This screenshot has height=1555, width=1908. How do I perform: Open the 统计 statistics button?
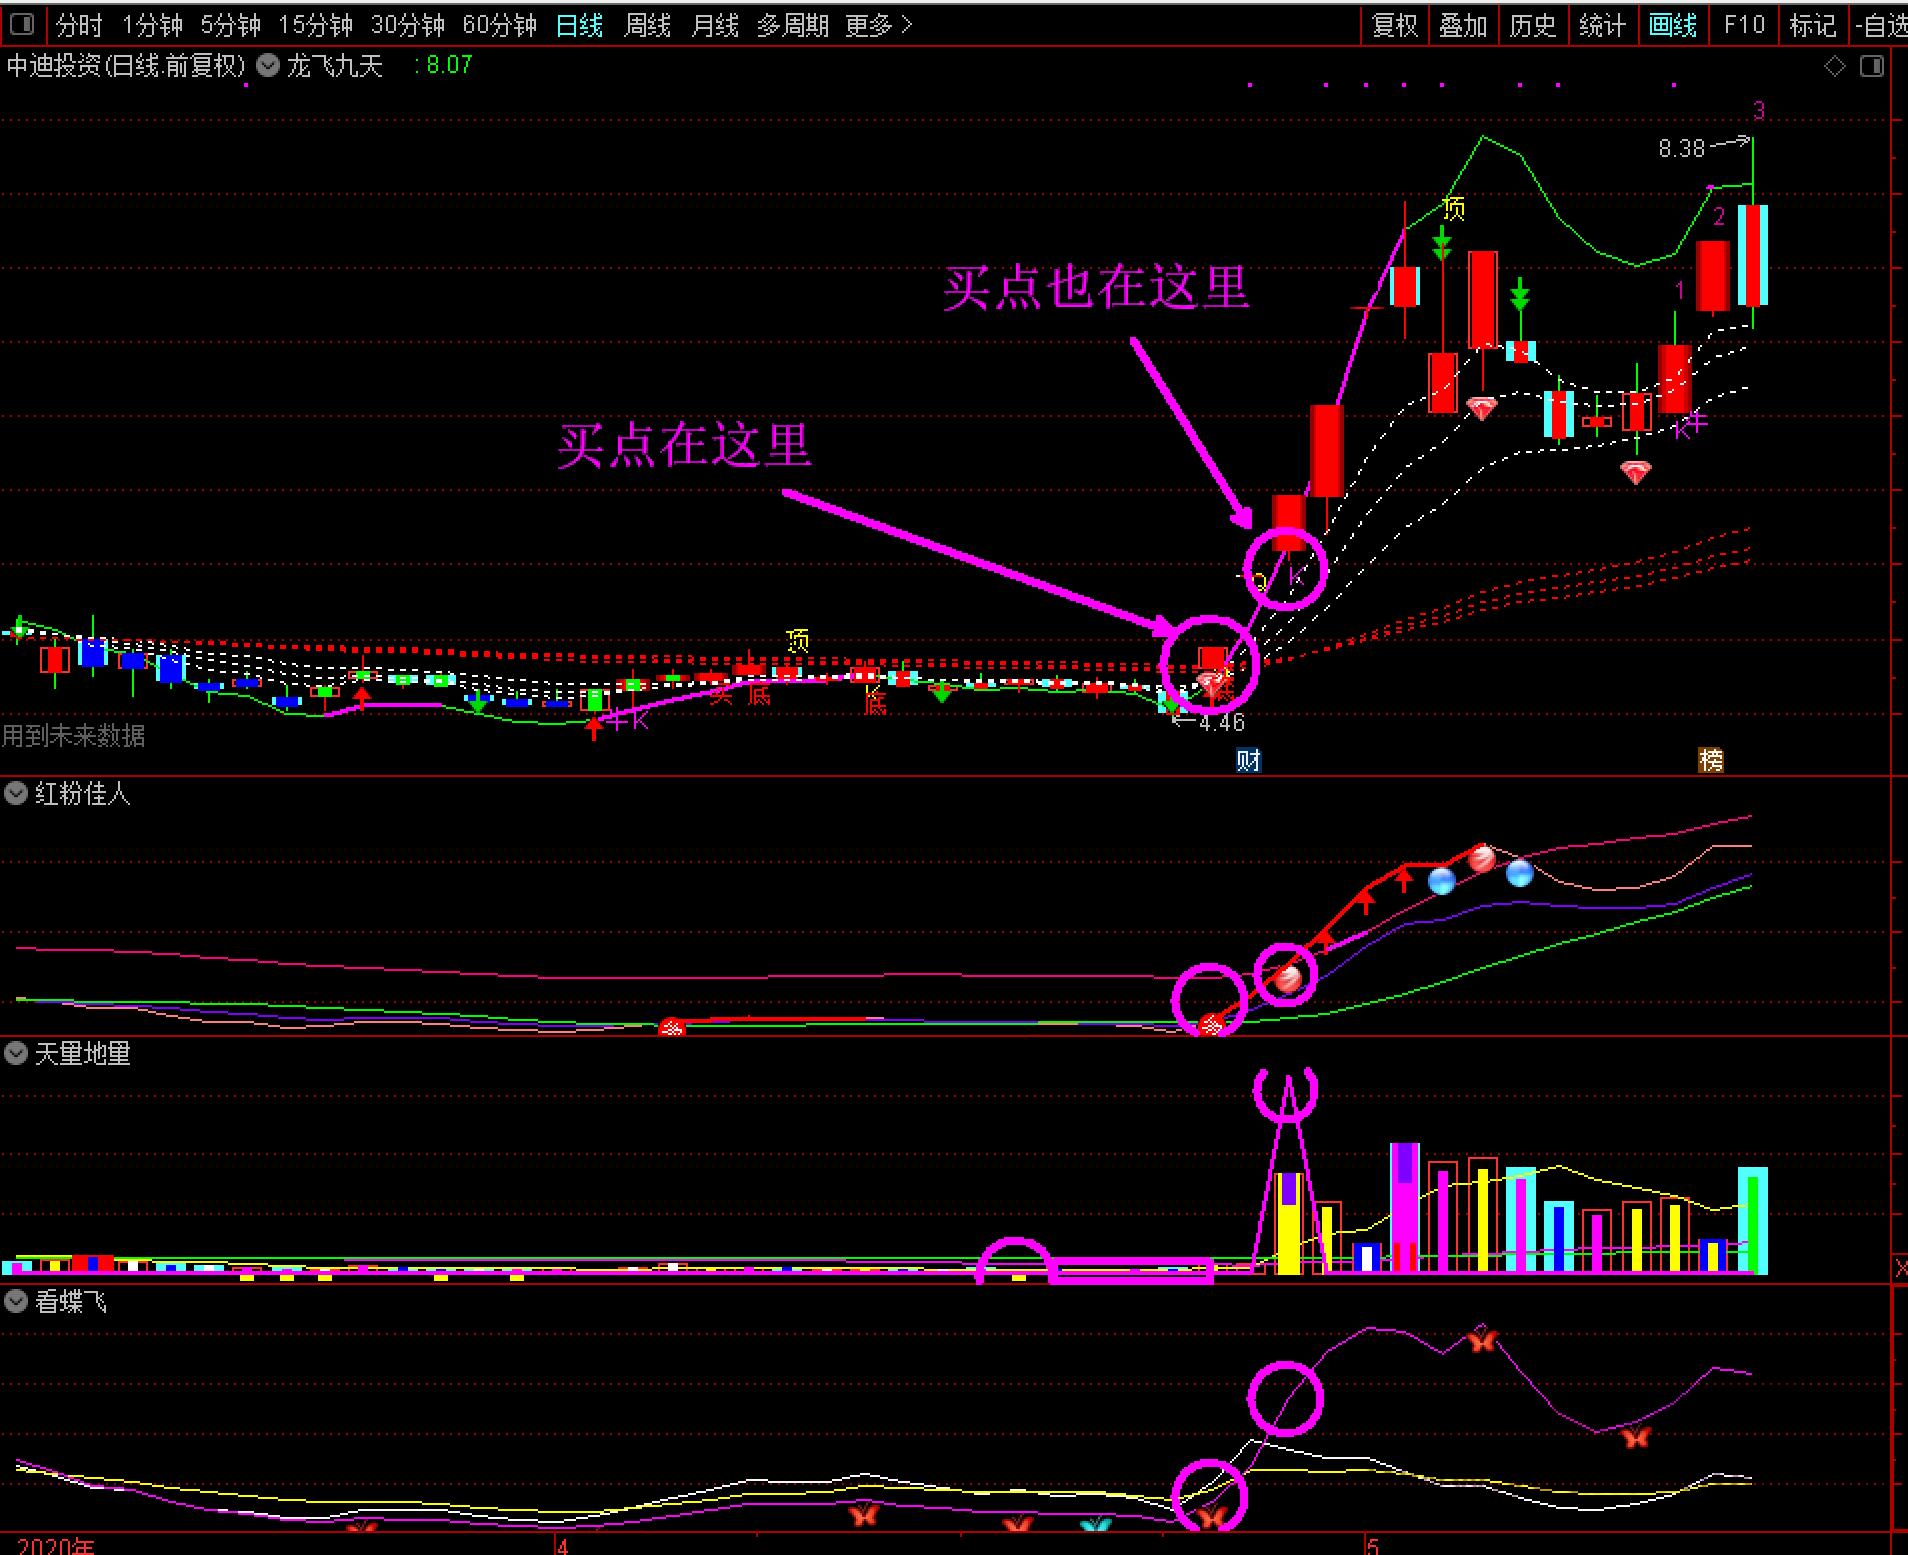pos(1602,25)
